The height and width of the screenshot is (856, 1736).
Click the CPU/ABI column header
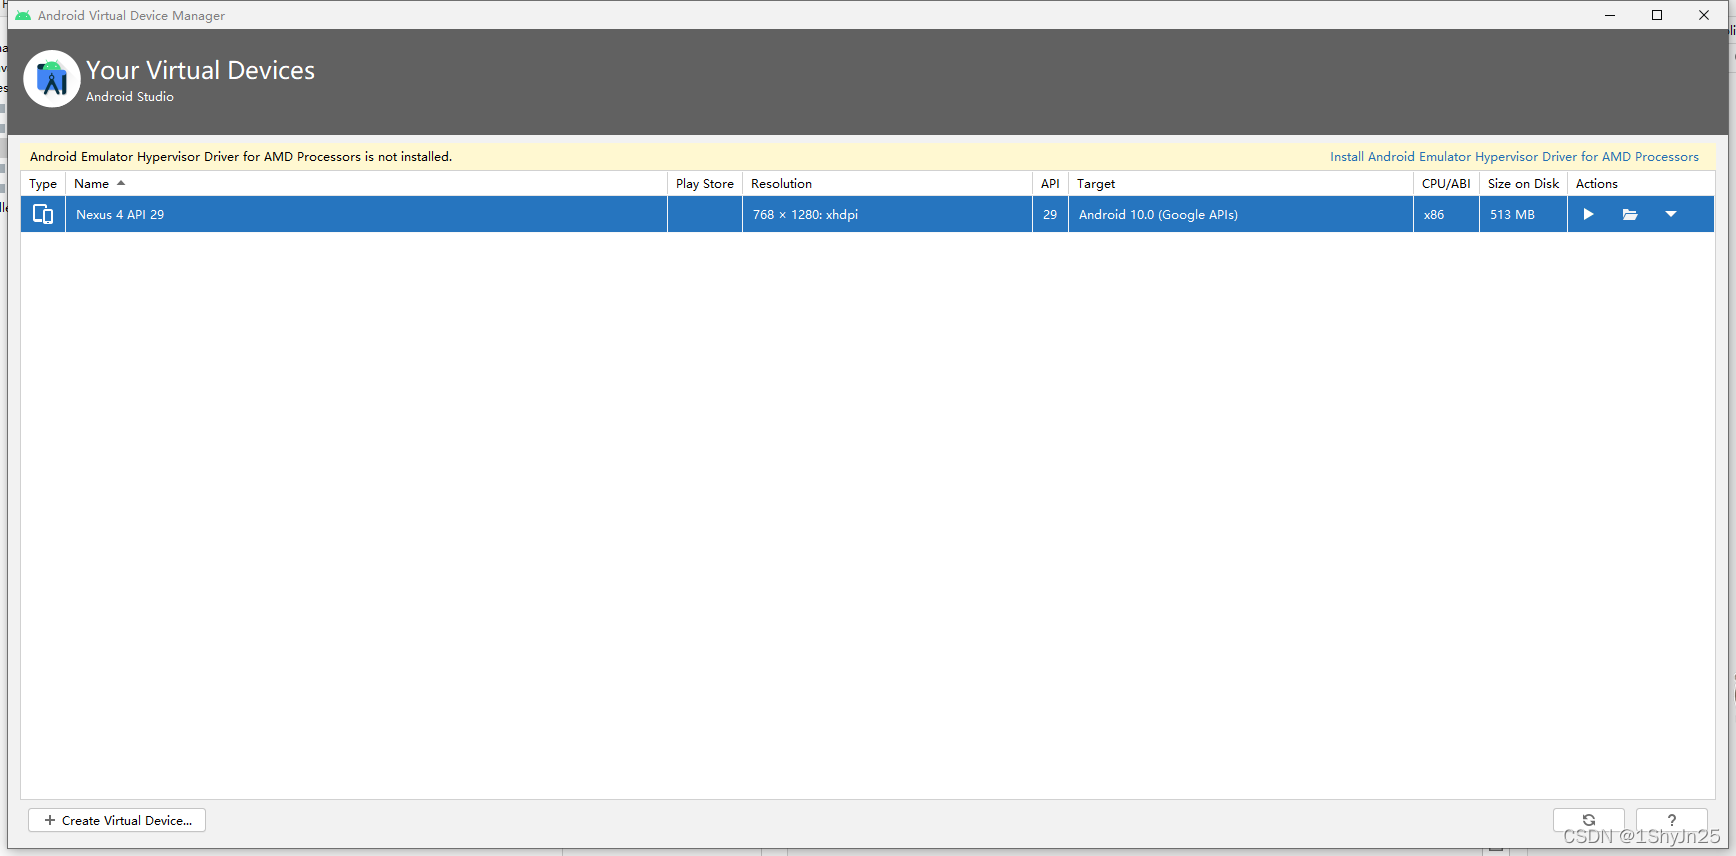click(x=1446, y=184)
